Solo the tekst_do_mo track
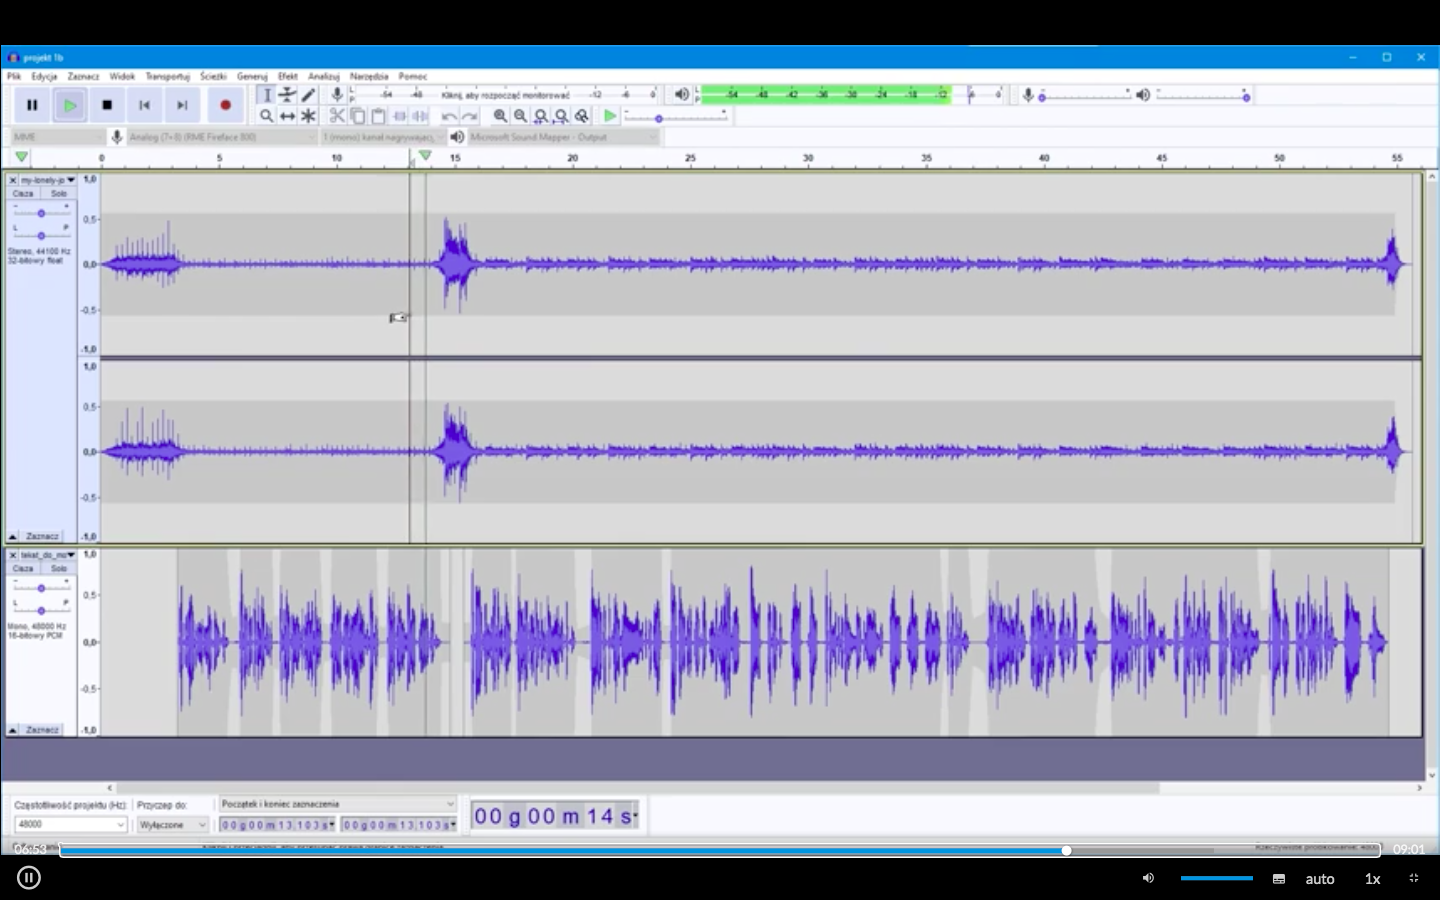 pyautogui.click(x=59, y=568)
